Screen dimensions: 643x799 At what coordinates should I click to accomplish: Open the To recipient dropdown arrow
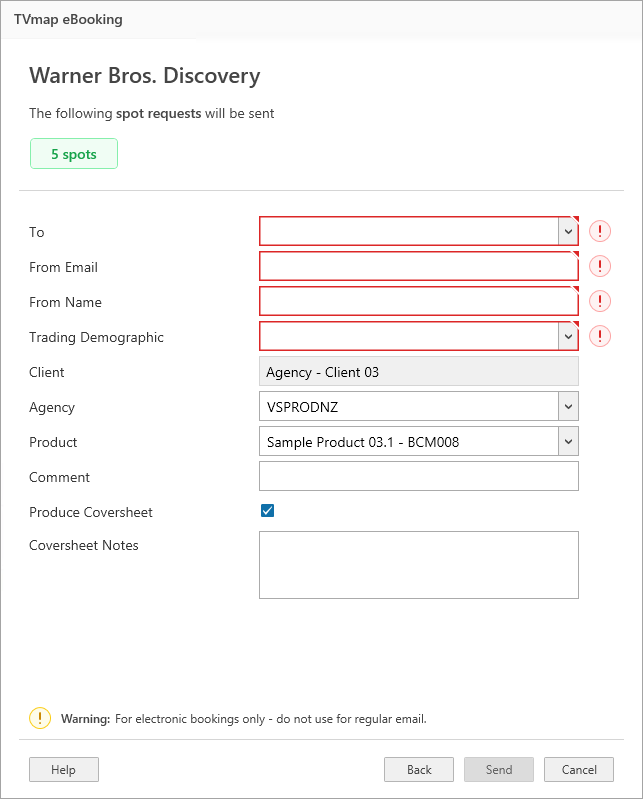point(568,232)
